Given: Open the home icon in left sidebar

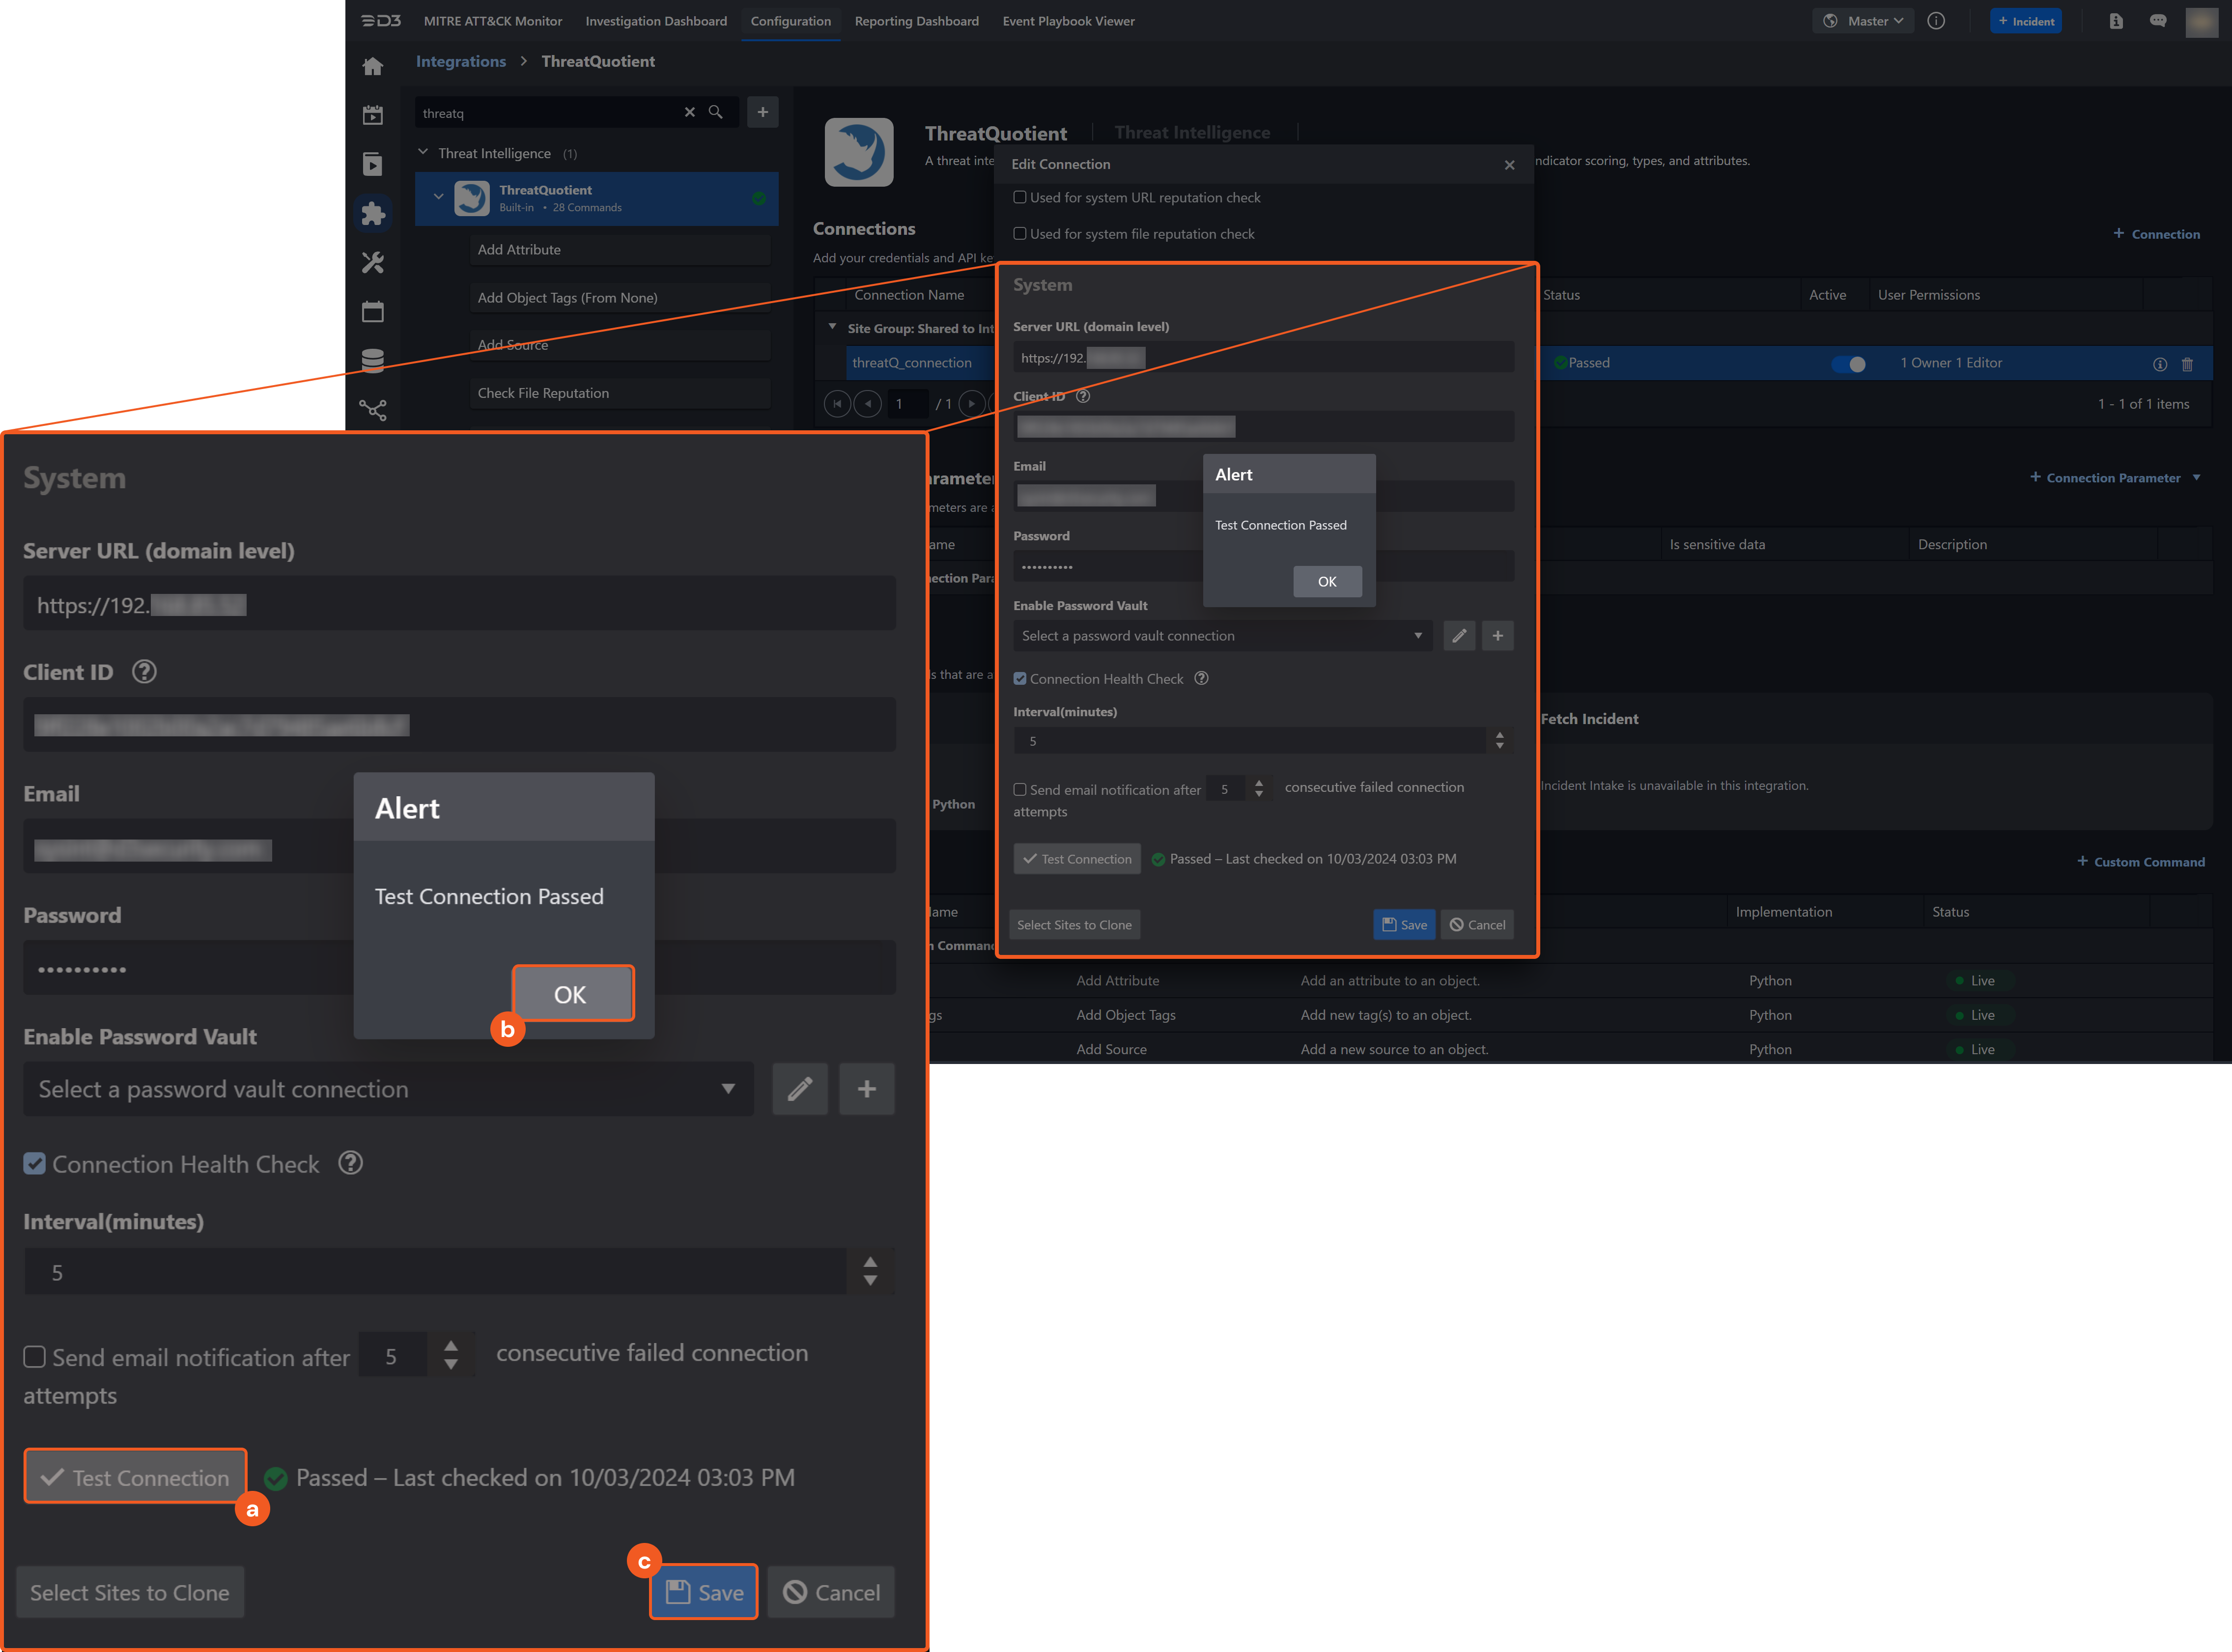Looking at the screenshot, I should pos(372,66).
